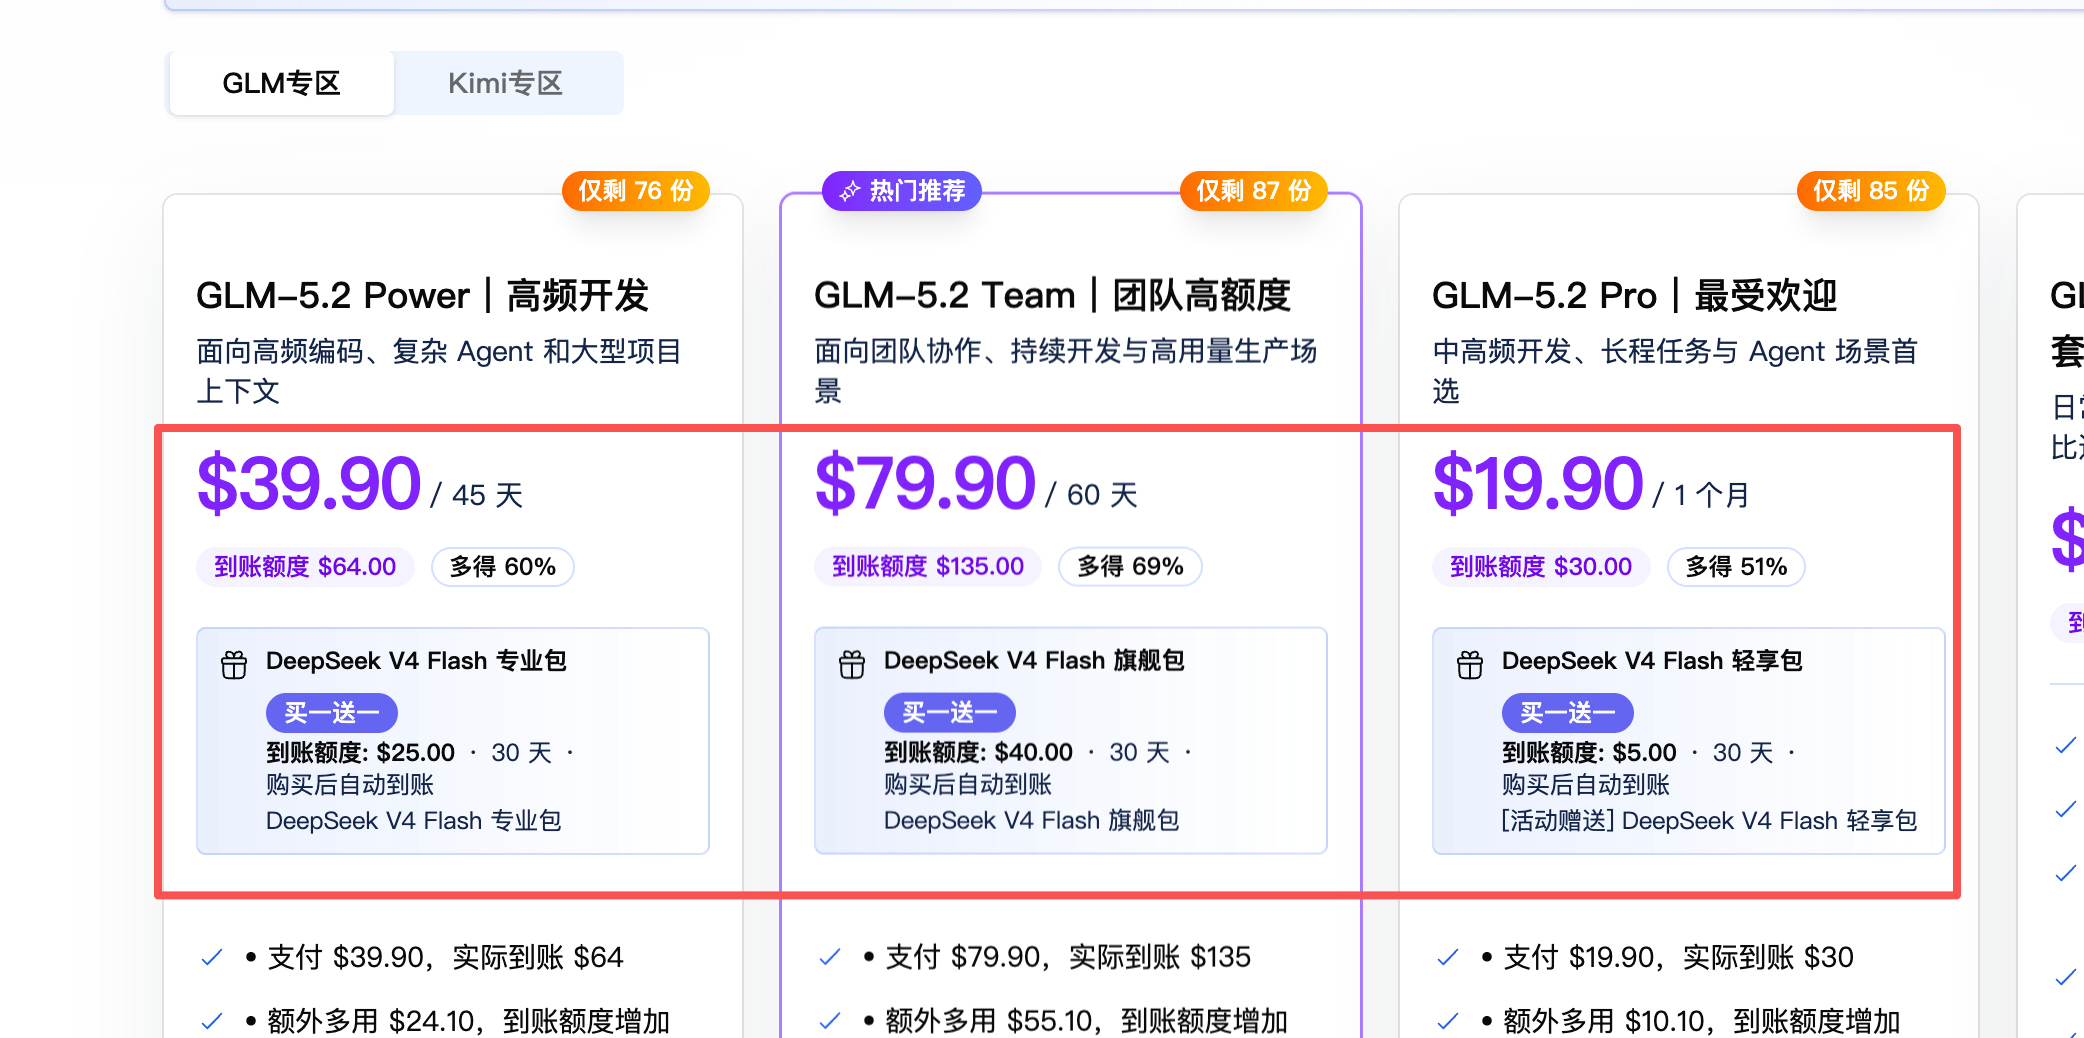Click gift icon beside DeepSeek V4 Flash 旗舰包

pos(852,665)
